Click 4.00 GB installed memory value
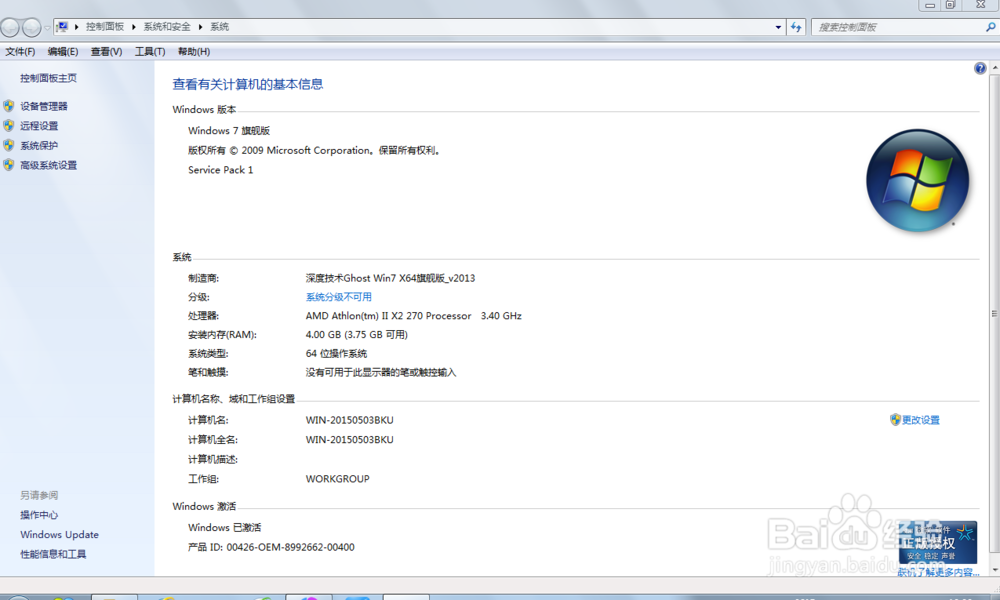The image size is (1000, 600). tap(357, 335)
